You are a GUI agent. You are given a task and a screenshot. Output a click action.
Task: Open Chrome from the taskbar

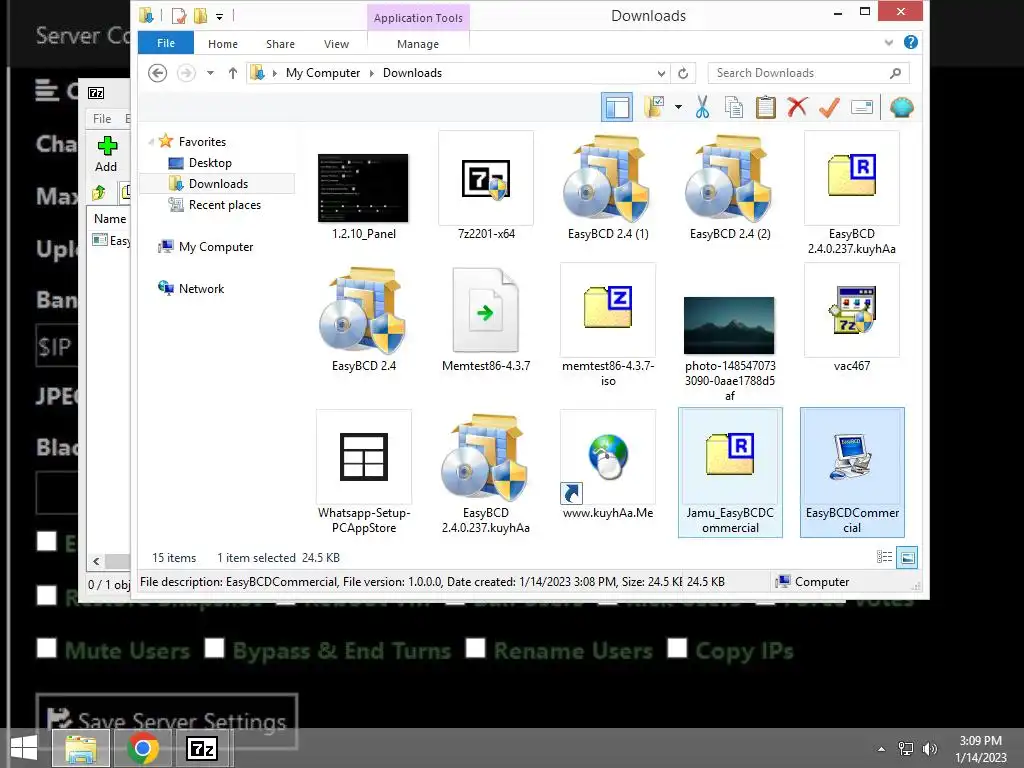pos(143,748)
